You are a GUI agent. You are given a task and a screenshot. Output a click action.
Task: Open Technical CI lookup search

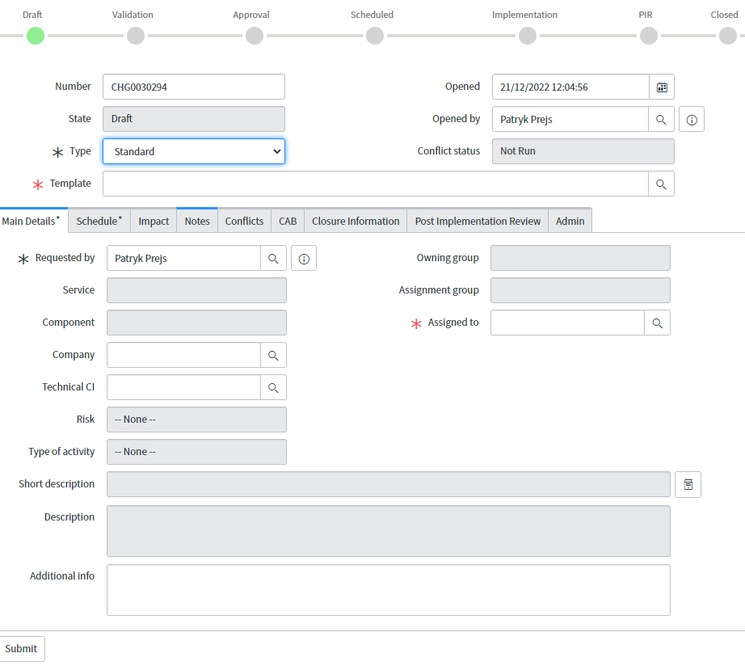[273, 388]
